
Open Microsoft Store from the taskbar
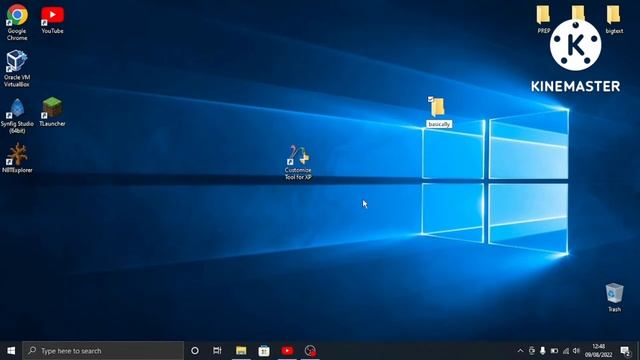point(264,351)
